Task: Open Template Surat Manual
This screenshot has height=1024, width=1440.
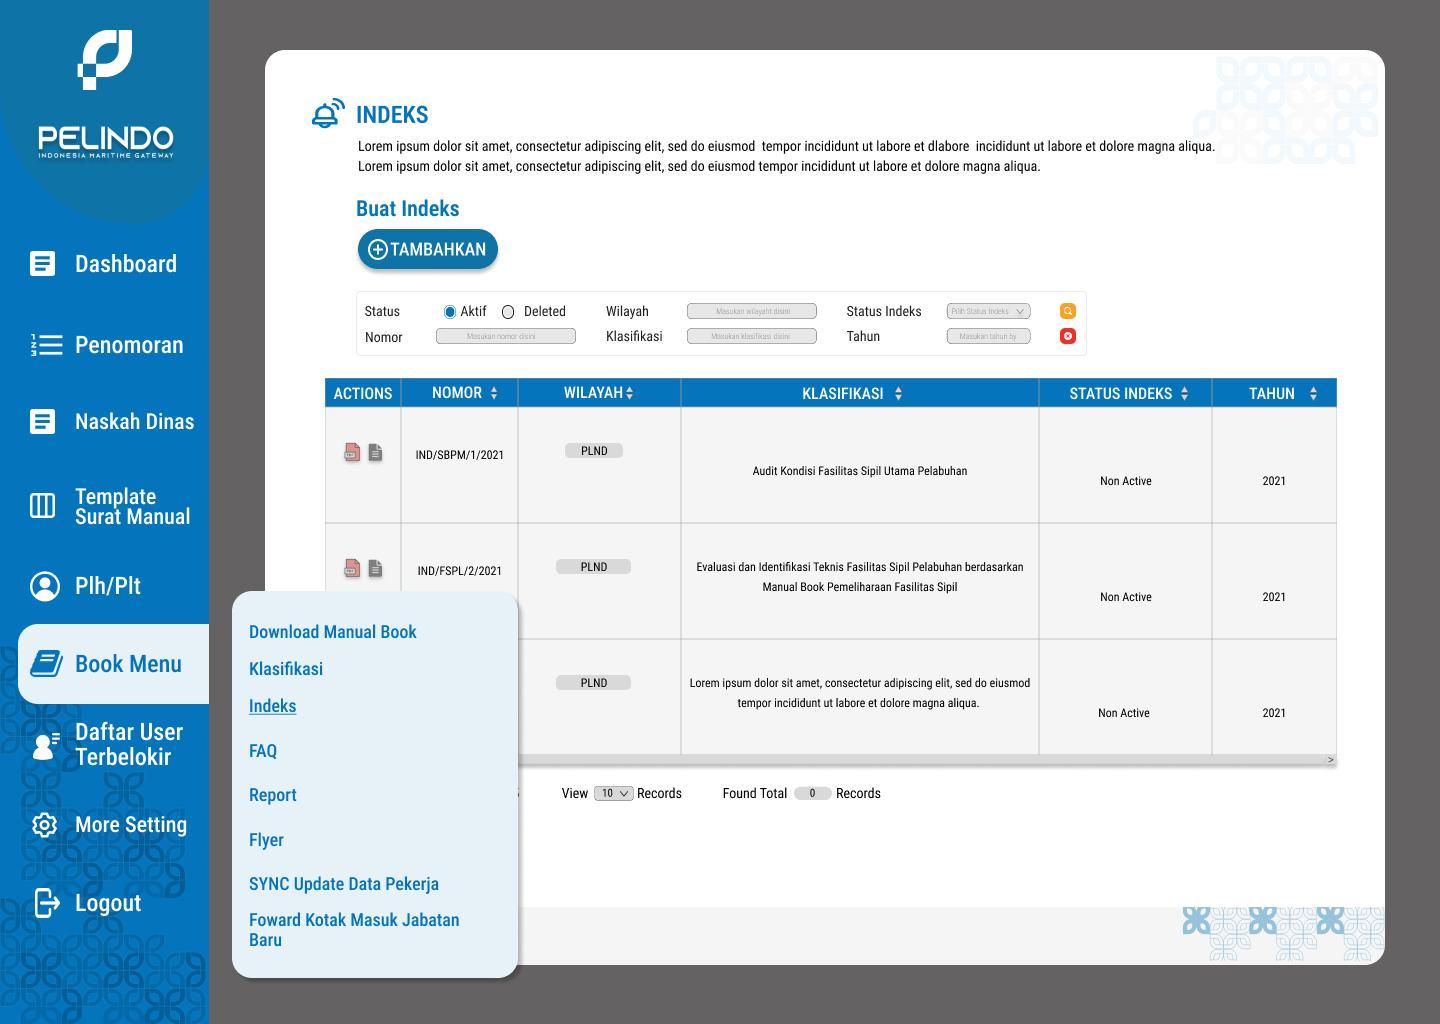Action: [132, 507]
